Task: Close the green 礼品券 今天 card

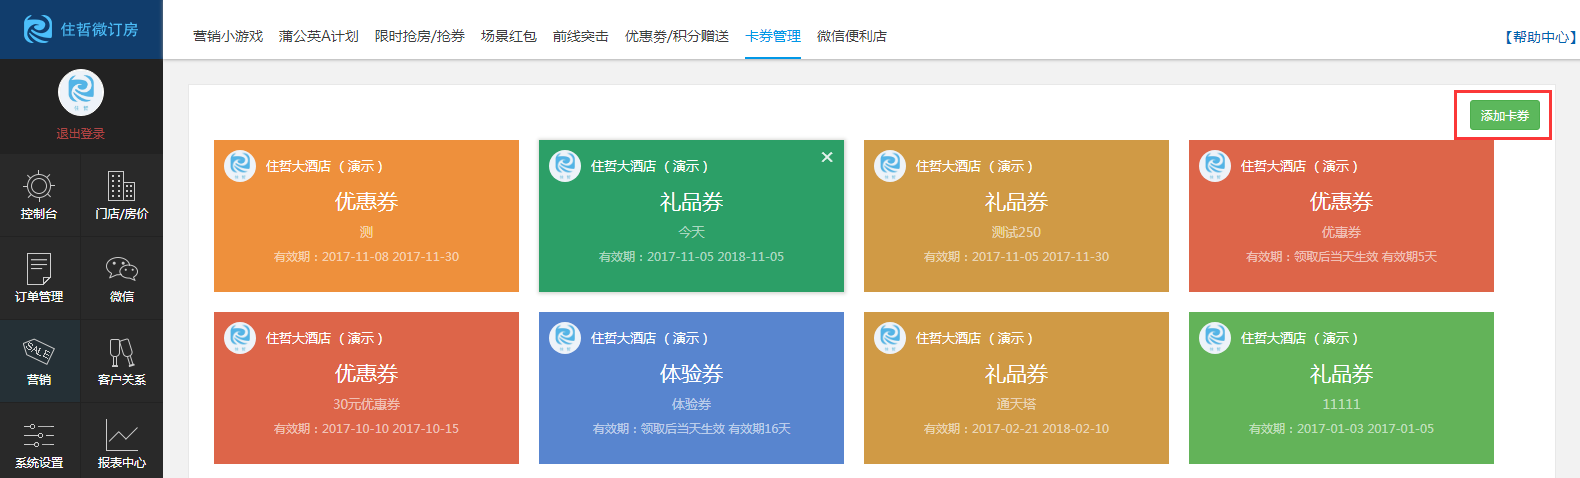Action: coord(827,157)
